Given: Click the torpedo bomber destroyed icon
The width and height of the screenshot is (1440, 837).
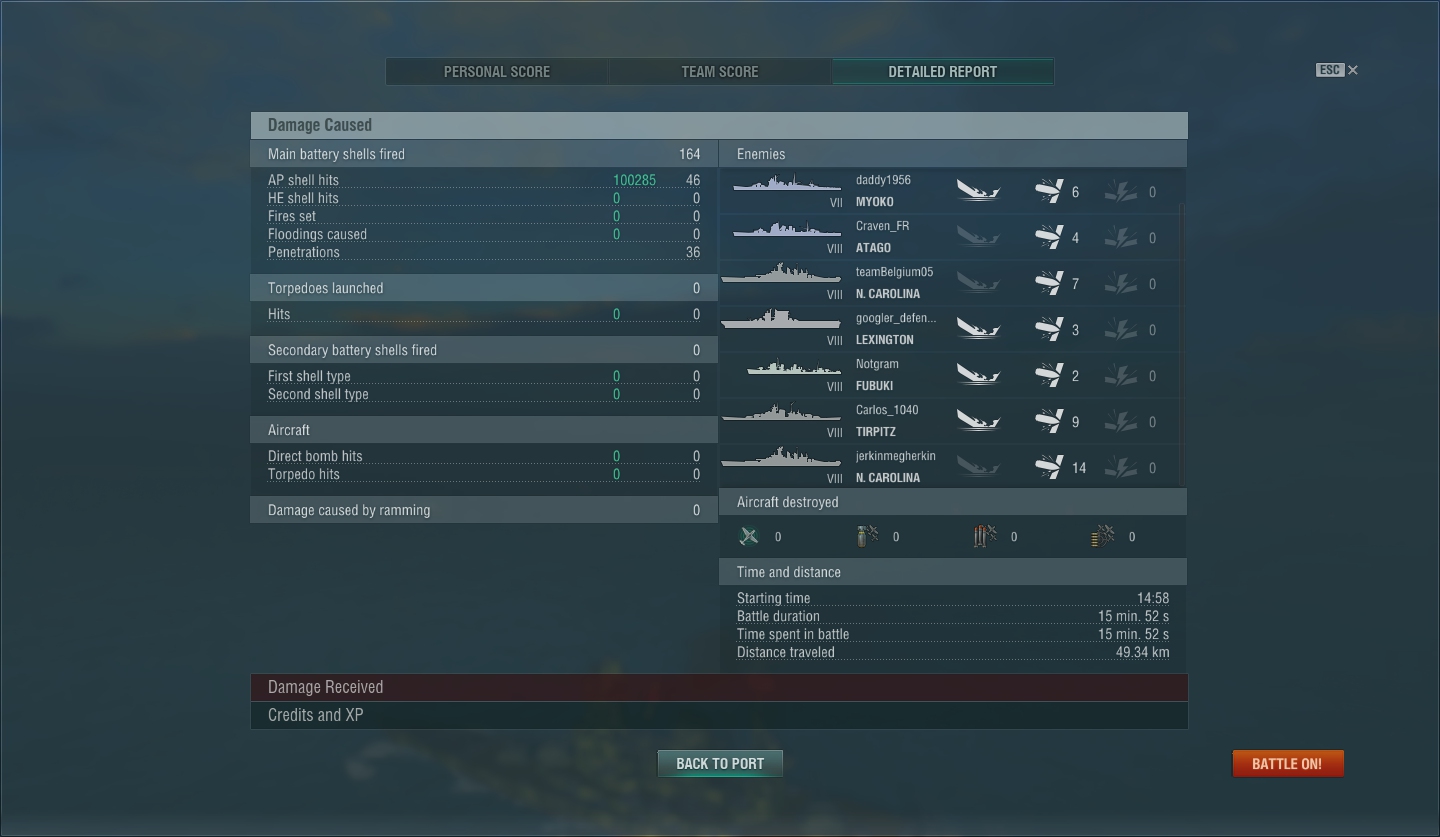Looking at the screenshot, I should 985,537.
